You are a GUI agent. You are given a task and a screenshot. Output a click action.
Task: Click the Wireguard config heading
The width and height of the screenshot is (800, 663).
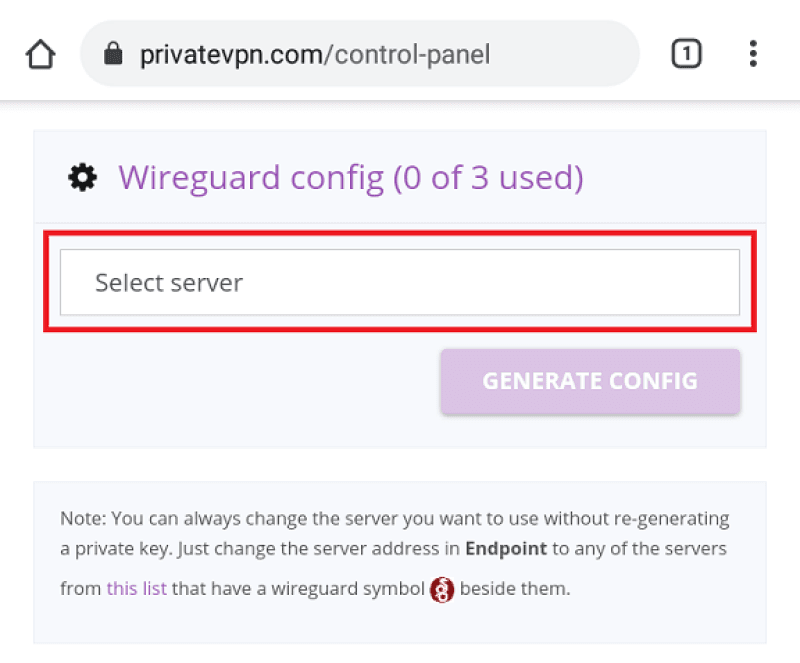(x=250, y=178)
